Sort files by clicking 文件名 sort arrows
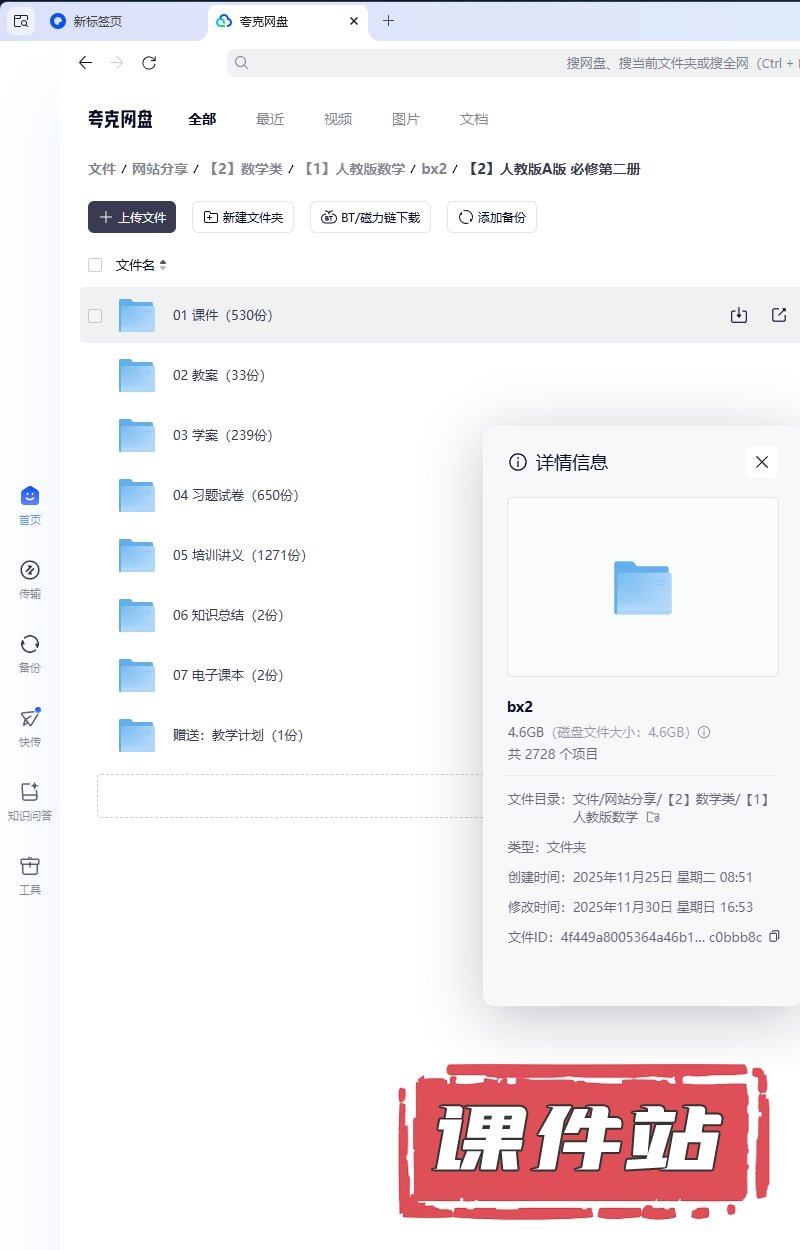Viewport: 800px width, 1250px height. point(163,265)
